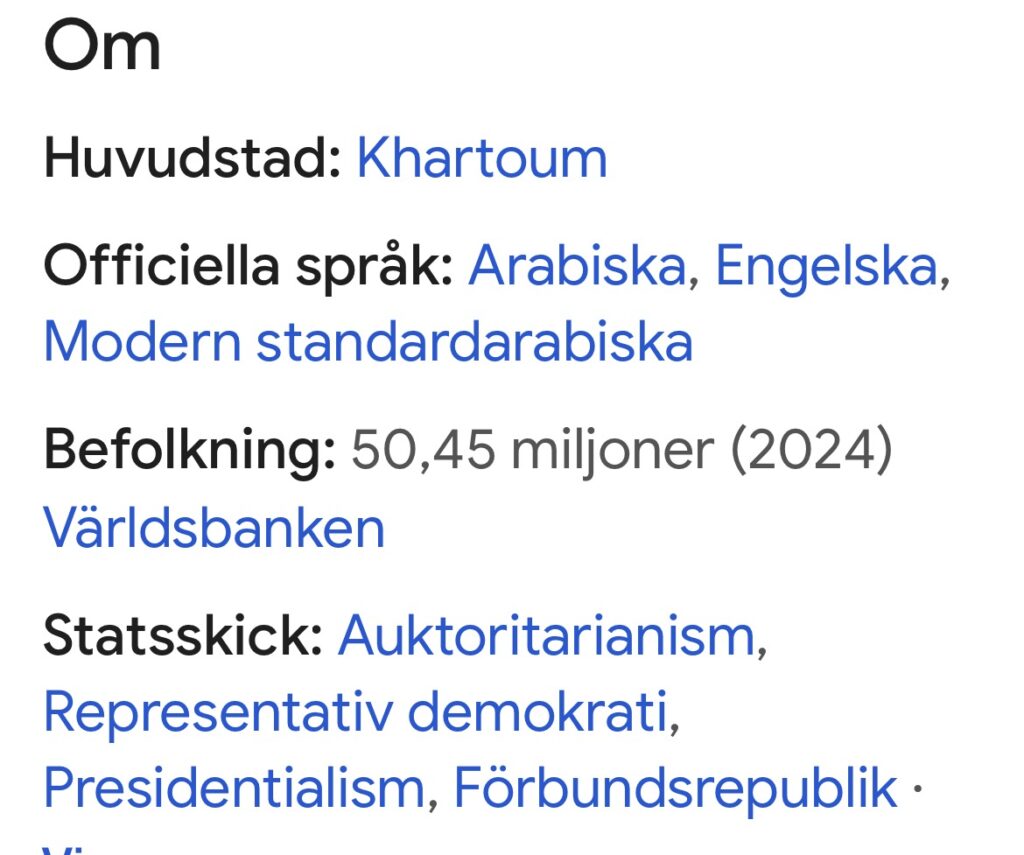The height and width of the screenshot is (855, 1024).
Task: Select the Presidentialism link
Action: pos(234,788)
